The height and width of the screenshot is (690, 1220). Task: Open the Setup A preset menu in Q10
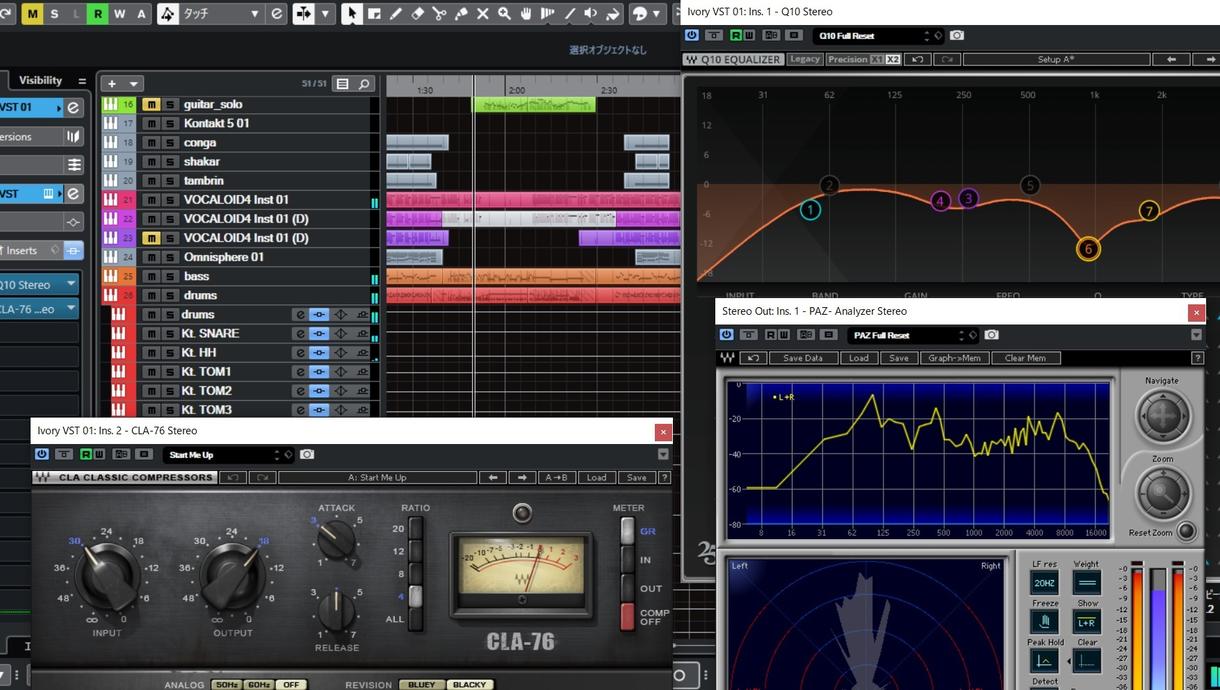click(x=1055, y=60)
